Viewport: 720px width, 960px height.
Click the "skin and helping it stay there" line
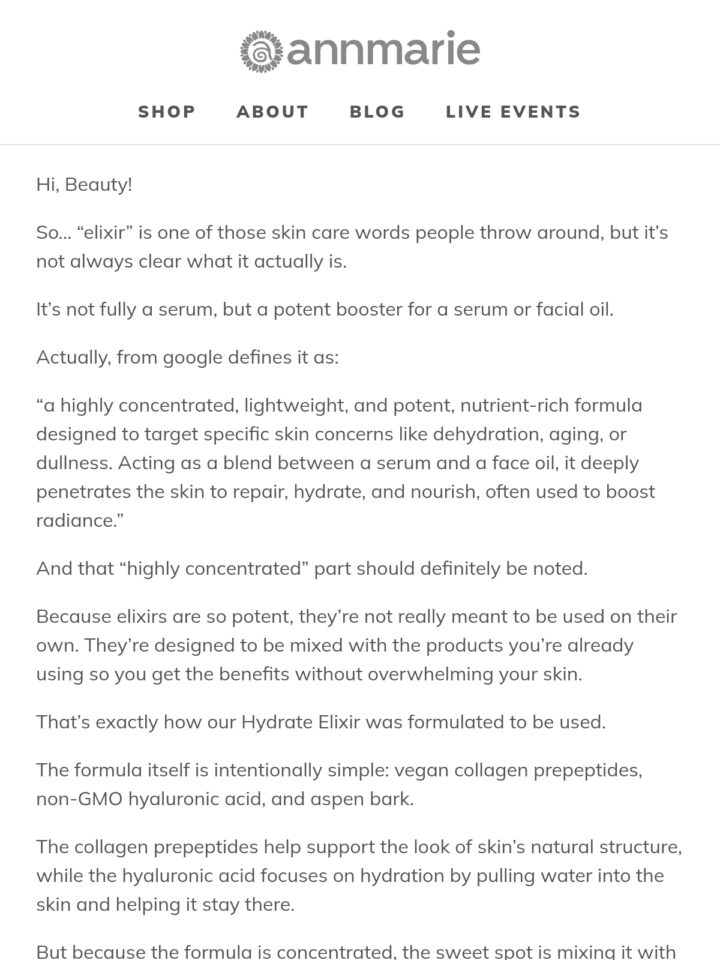pyautogui.click(x=165, y=904)
